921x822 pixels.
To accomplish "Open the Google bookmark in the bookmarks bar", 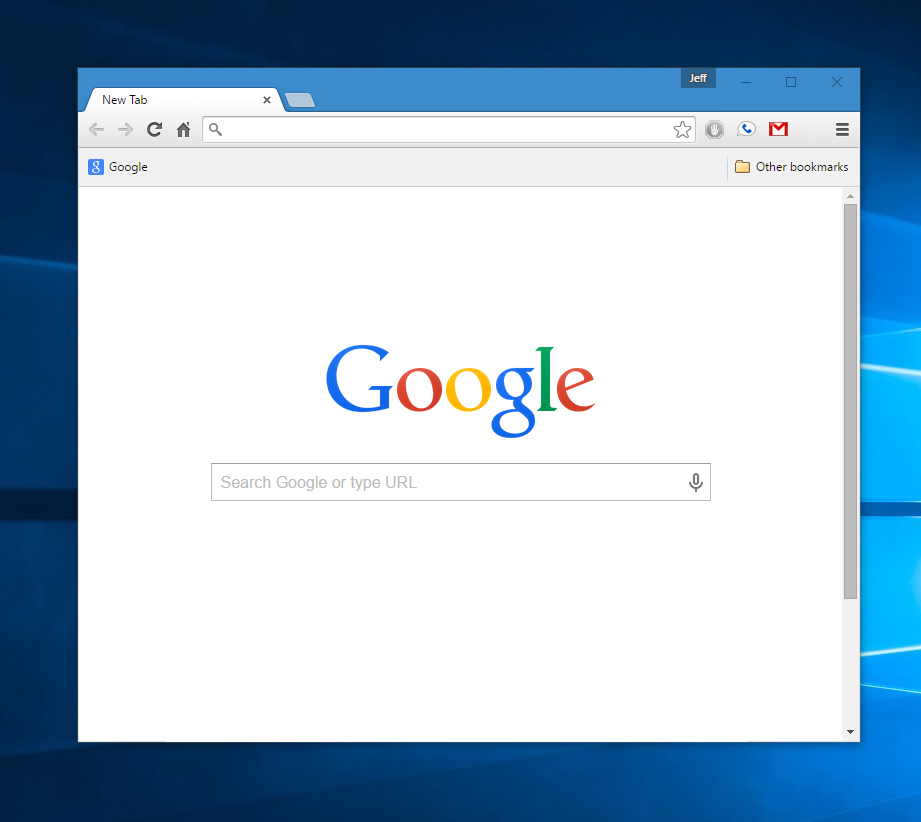I will 118,167.
